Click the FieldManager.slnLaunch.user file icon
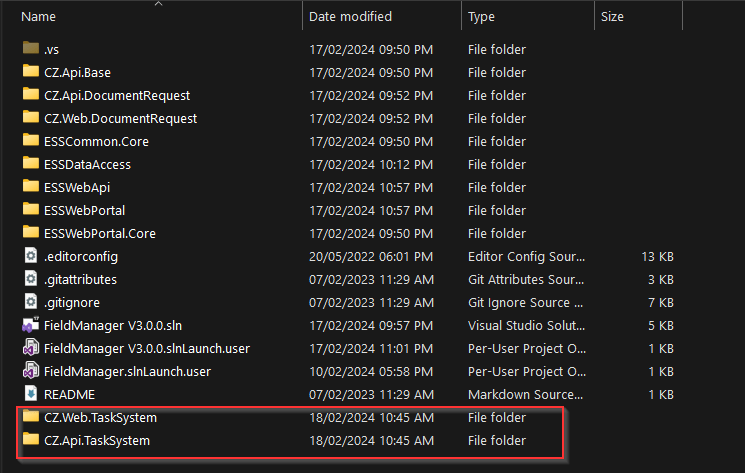The width and height of the screenshot is (745, 473). pyautogui.click(x=31, y=371)
